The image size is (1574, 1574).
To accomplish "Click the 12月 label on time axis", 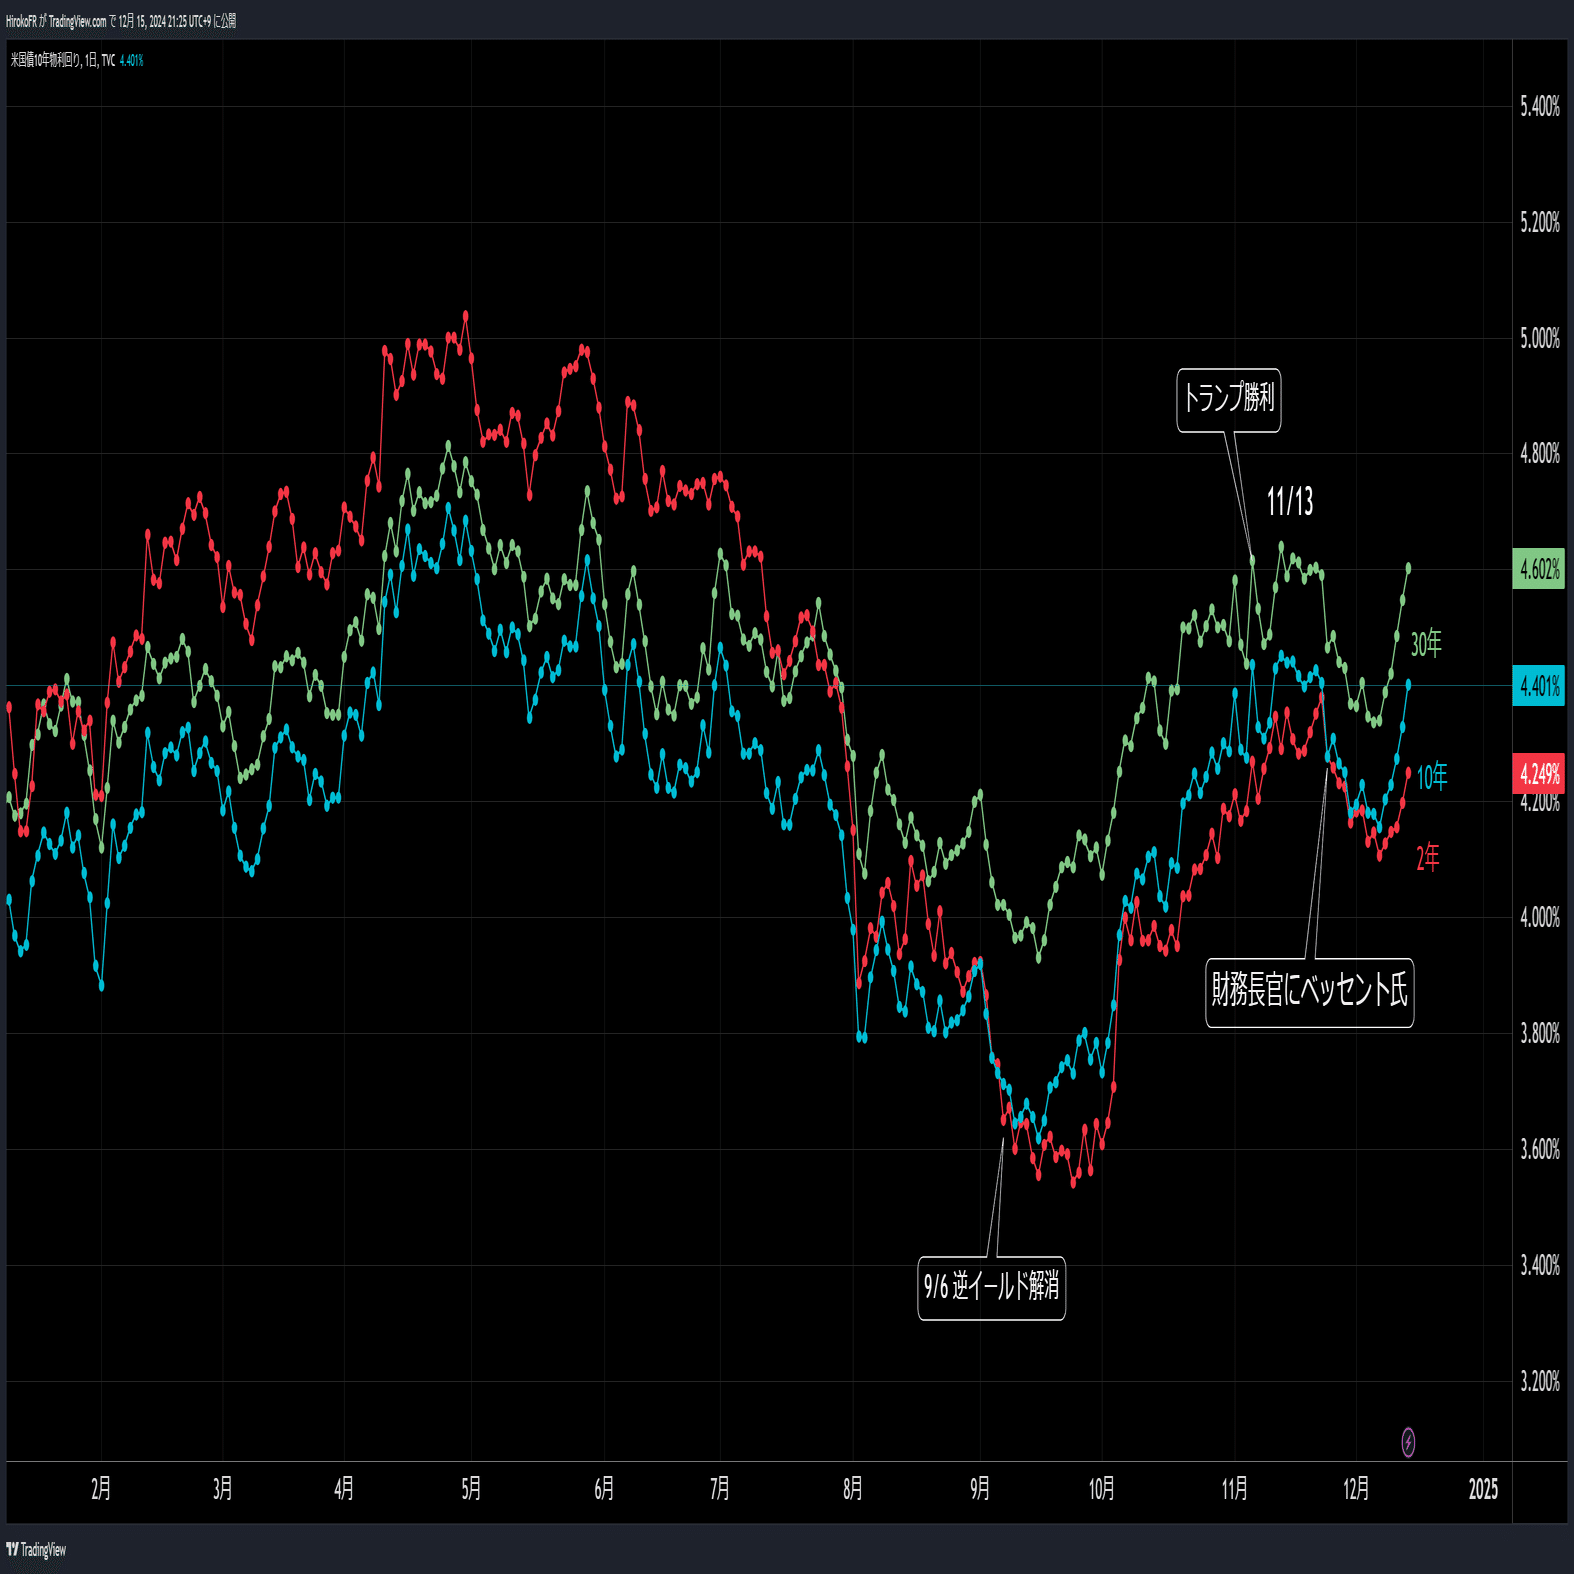I will (1356, 1489).
